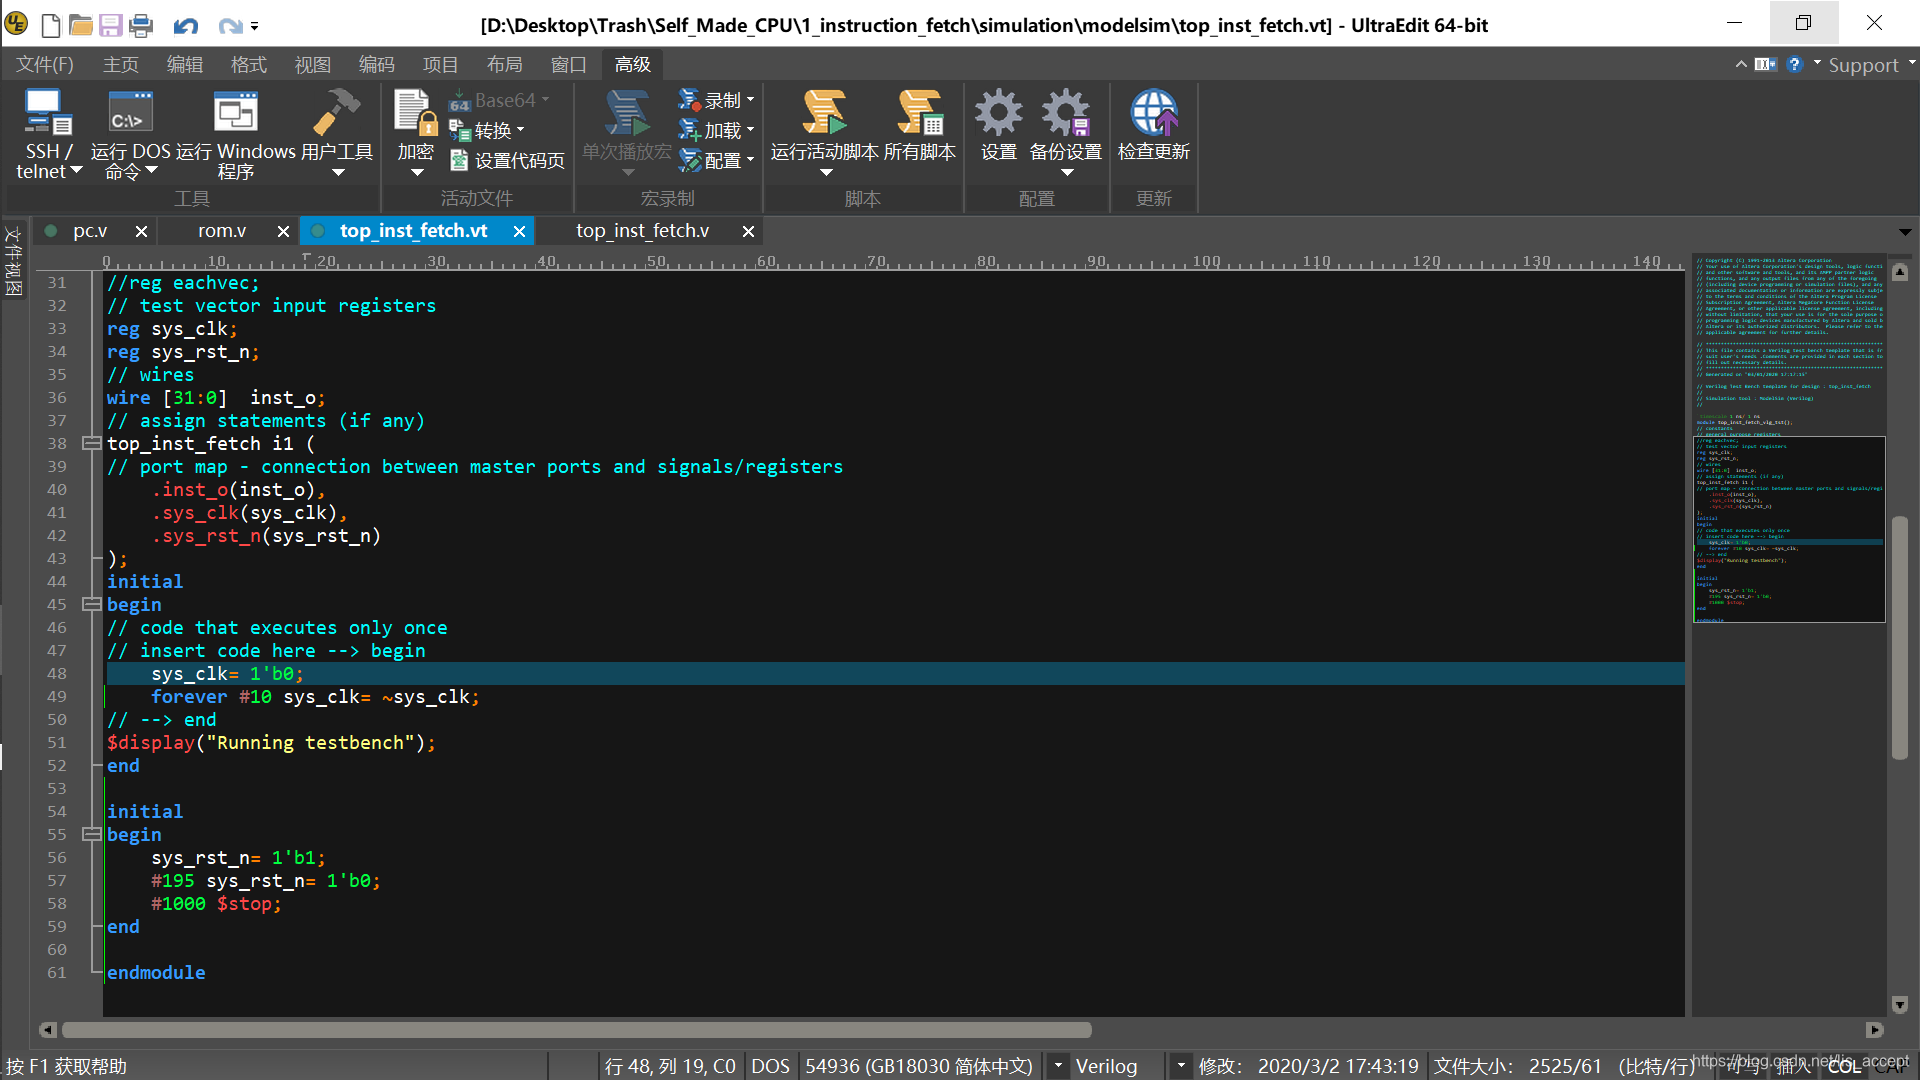
Task: Click run active script icon
Action: click(824, 113)
